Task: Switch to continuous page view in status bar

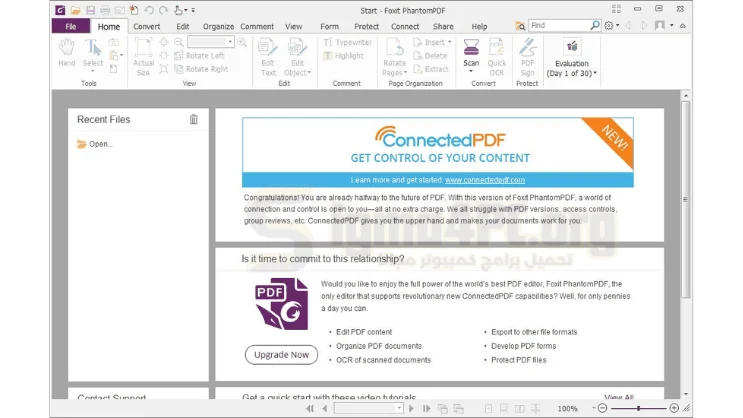Action: point(504,409)
